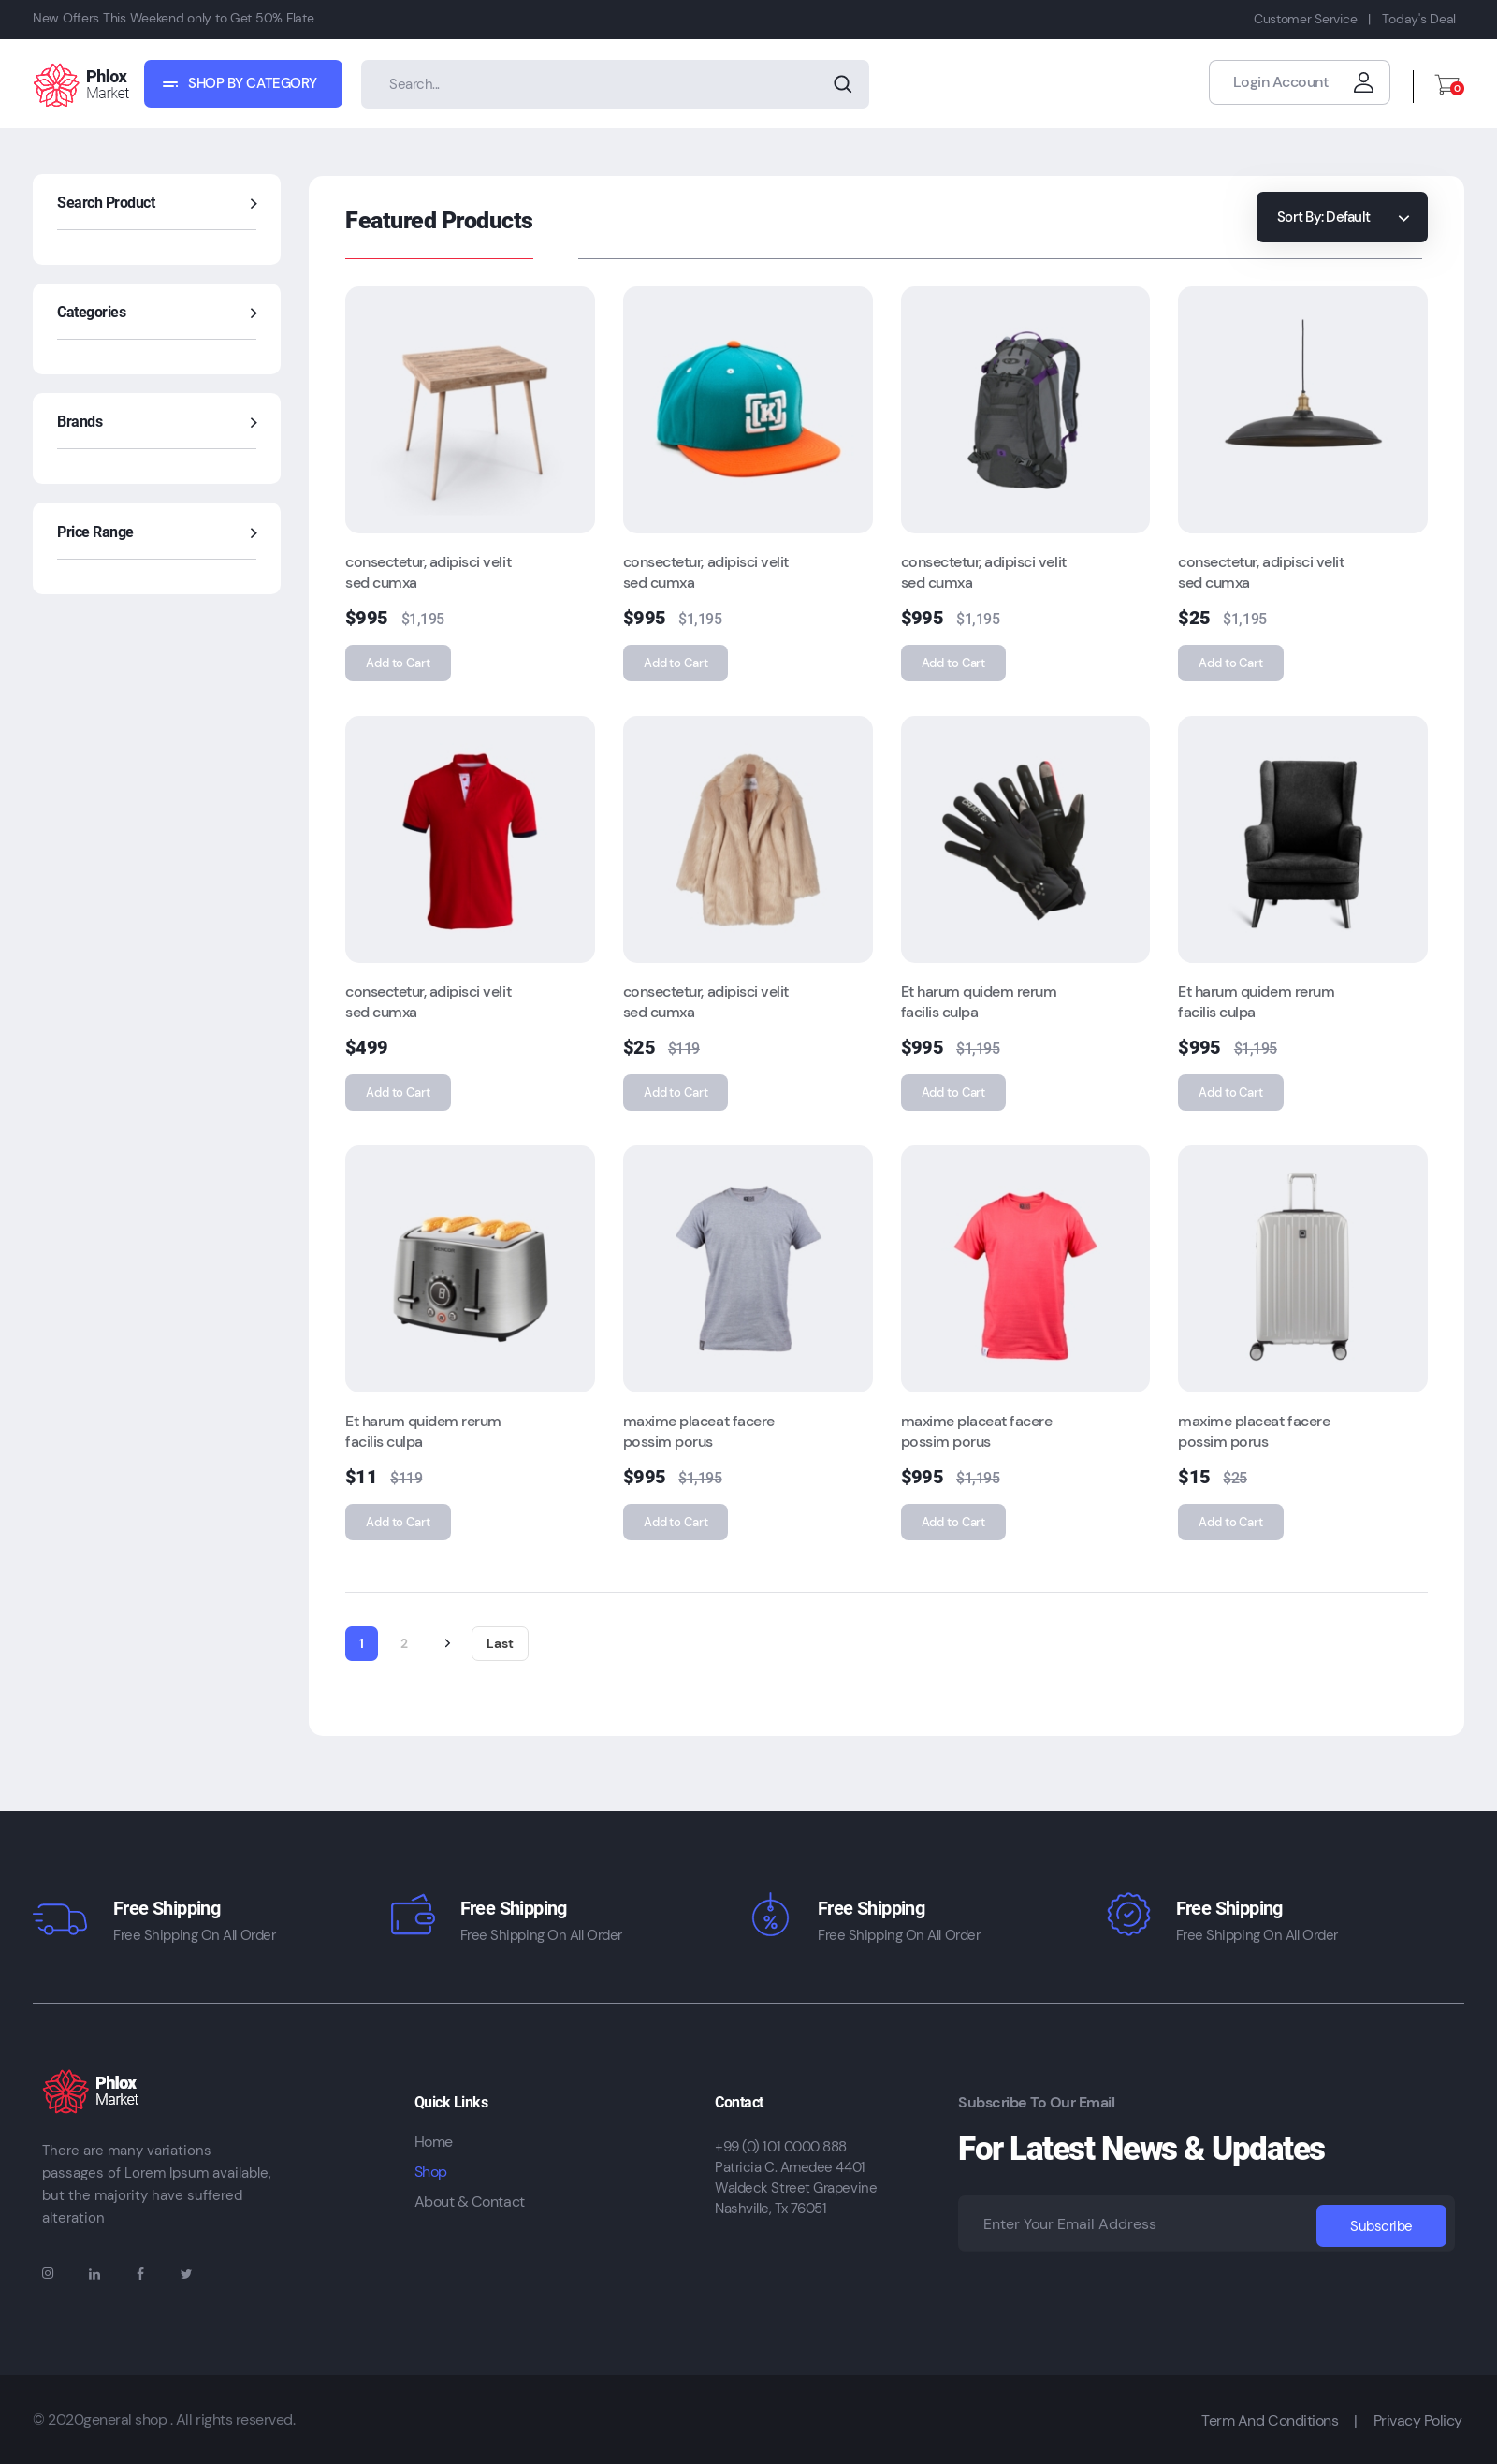Open the Sort By: Default dropdown

point(1340,217)
